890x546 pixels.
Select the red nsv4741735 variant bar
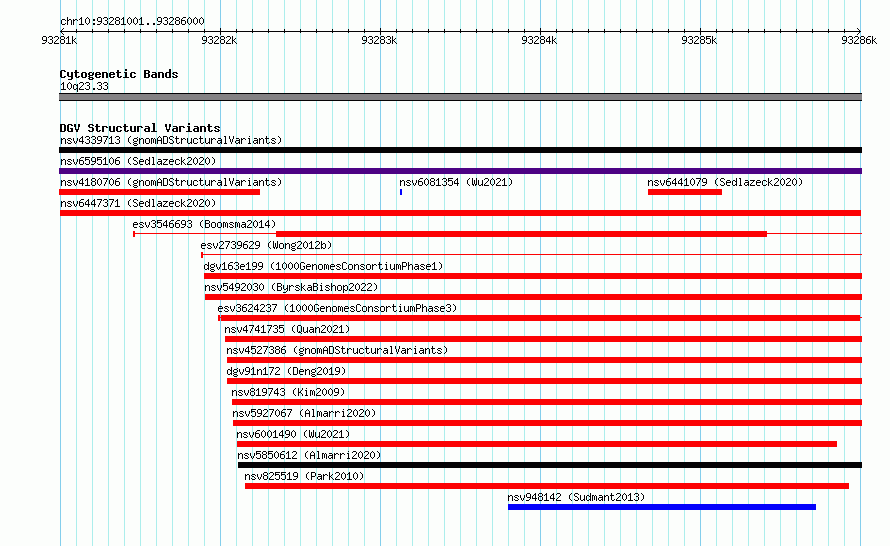(x=543, y=339)
